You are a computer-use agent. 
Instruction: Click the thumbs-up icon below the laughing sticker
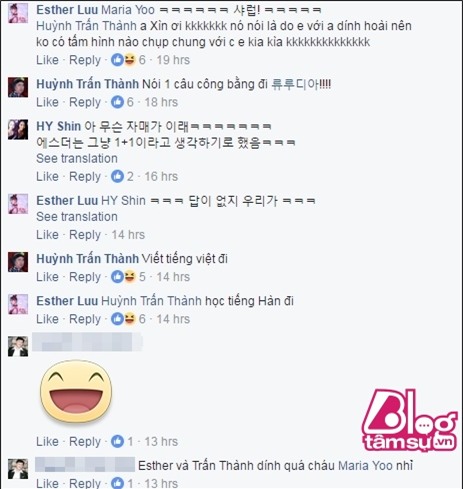[117, 441]
